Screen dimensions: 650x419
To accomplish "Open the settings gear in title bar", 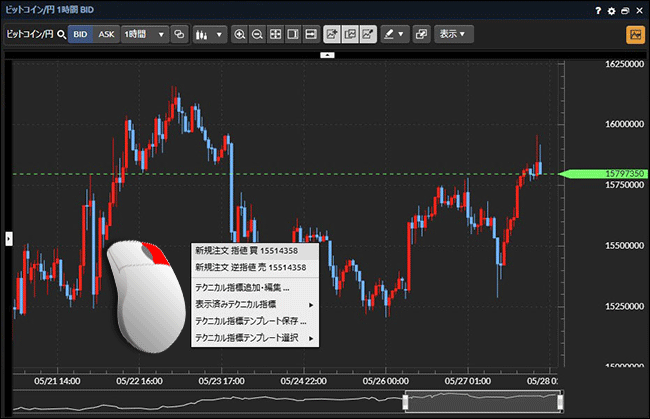I will (x=611, y=10).
